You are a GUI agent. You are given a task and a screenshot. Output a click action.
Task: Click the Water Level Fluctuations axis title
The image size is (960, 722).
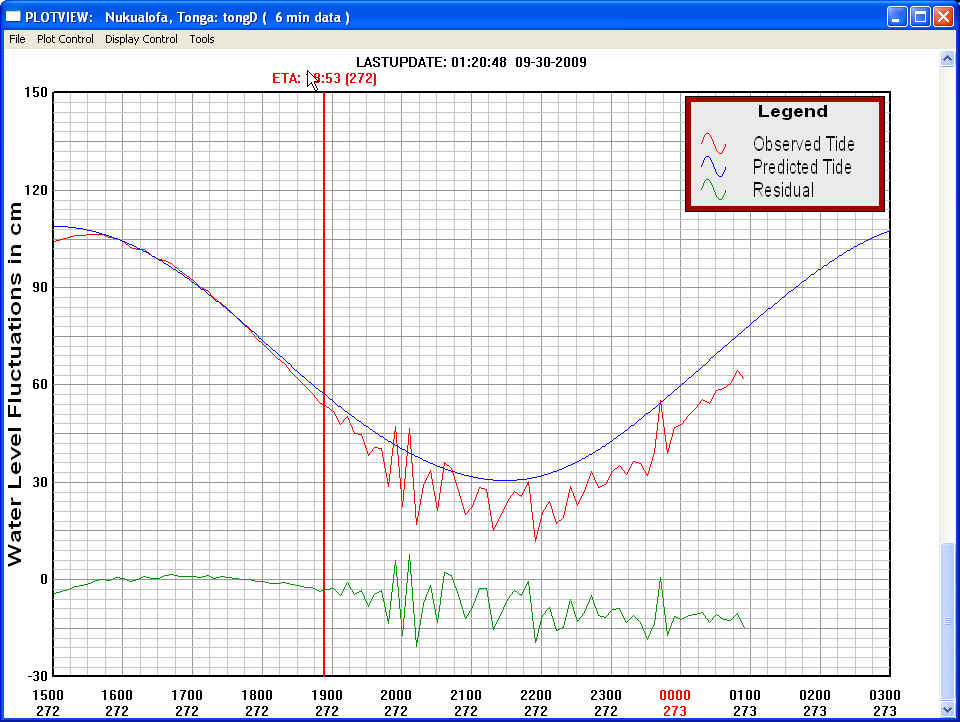[14, 384]
